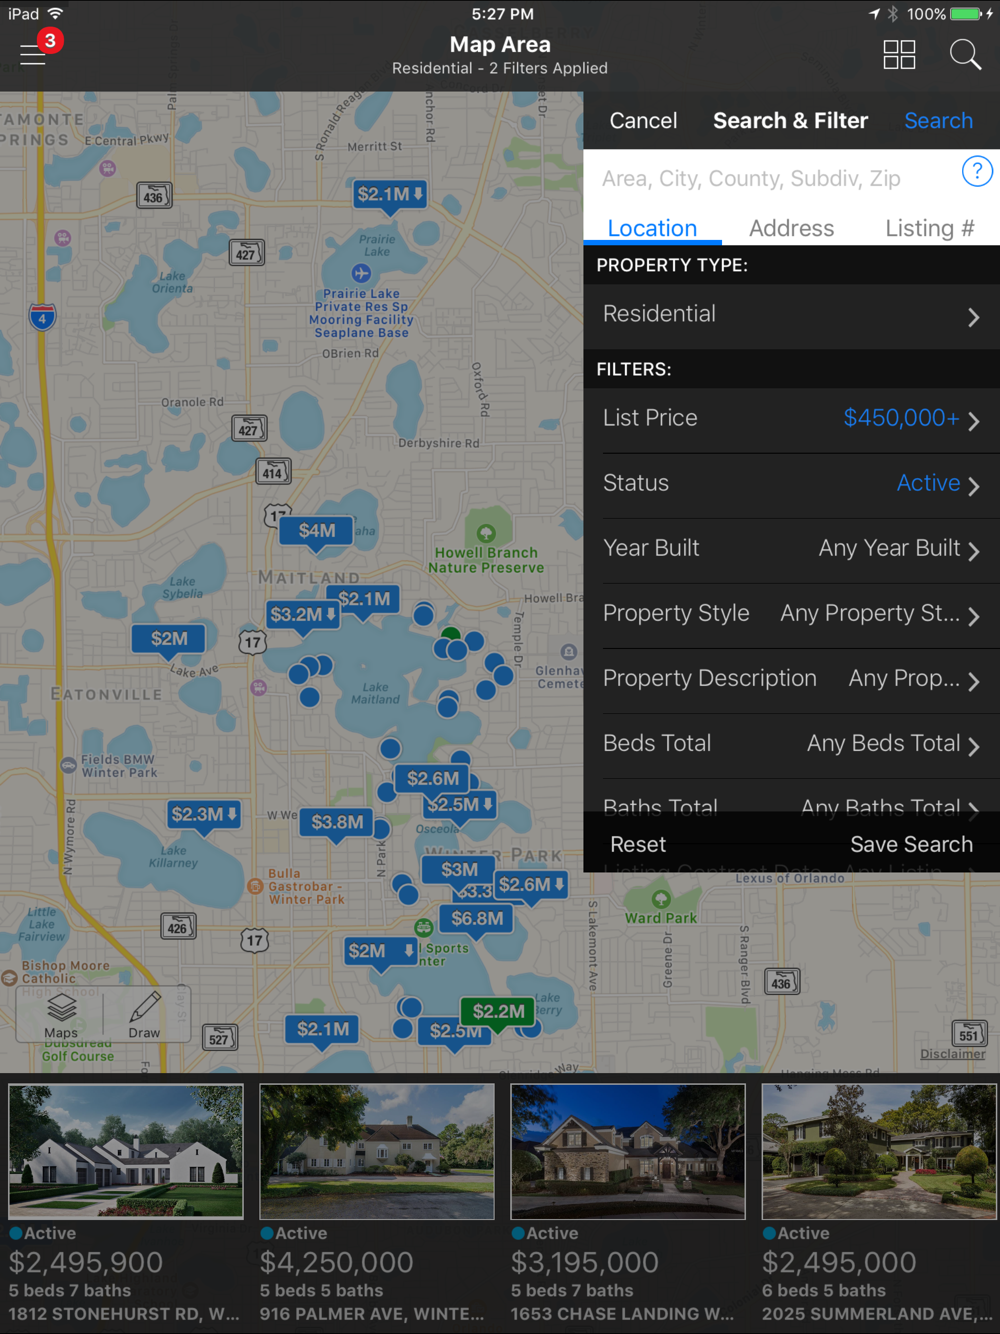Open the List Price filter
Screen dimensions: 1000x1334
pos(792,419)
